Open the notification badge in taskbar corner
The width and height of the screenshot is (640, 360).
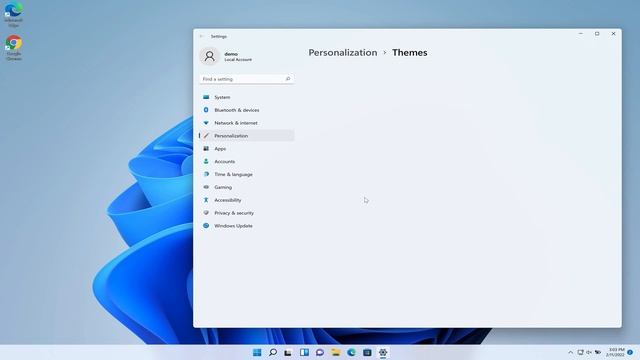click(630, 352)
